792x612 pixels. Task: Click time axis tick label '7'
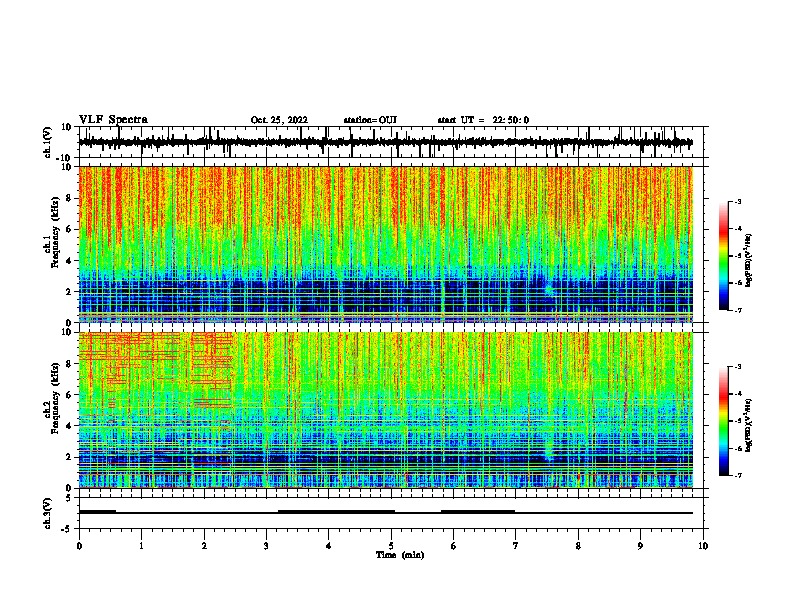click(516, 546)
